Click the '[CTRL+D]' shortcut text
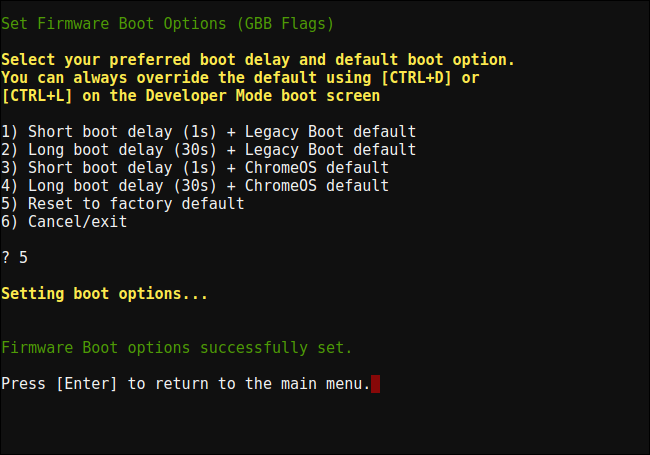Screen dimensions: 650x455 (416, 78)
